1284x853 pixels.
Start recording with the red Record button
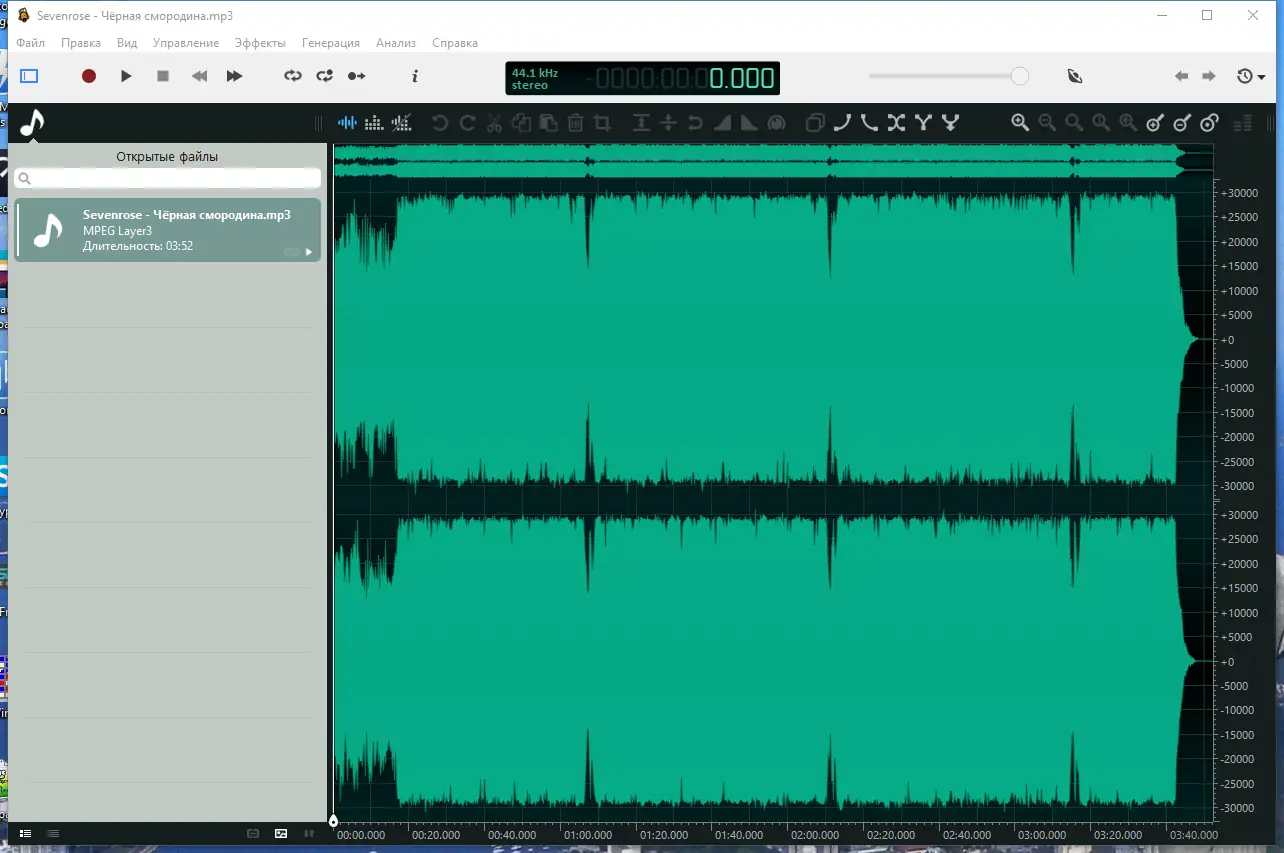coord(89,76)
